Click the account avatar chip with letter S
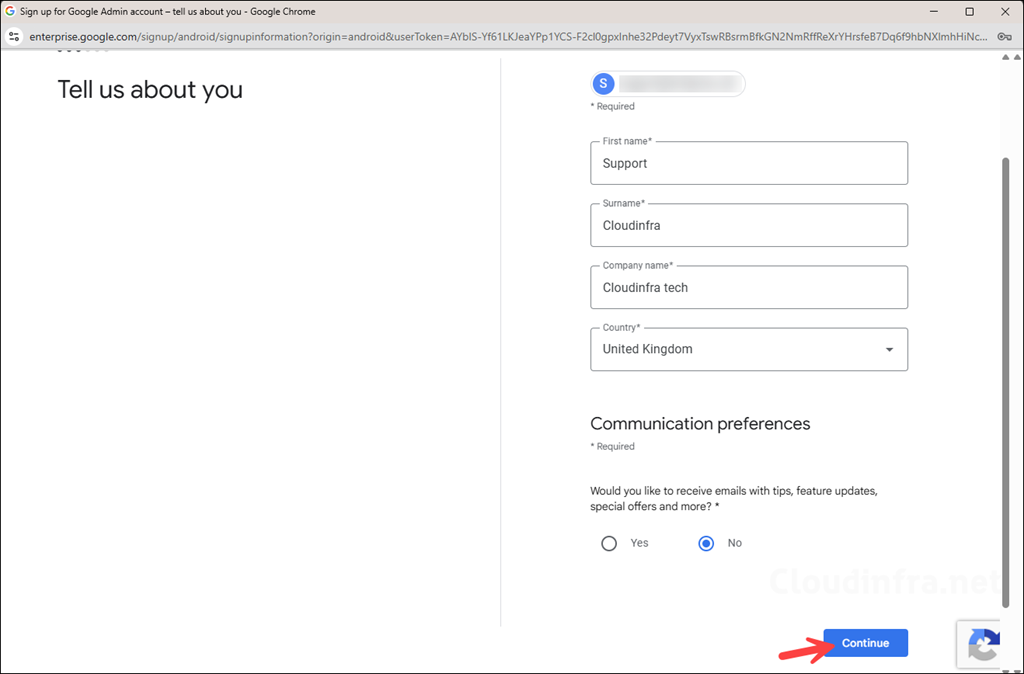 click(x=668, y=84)
